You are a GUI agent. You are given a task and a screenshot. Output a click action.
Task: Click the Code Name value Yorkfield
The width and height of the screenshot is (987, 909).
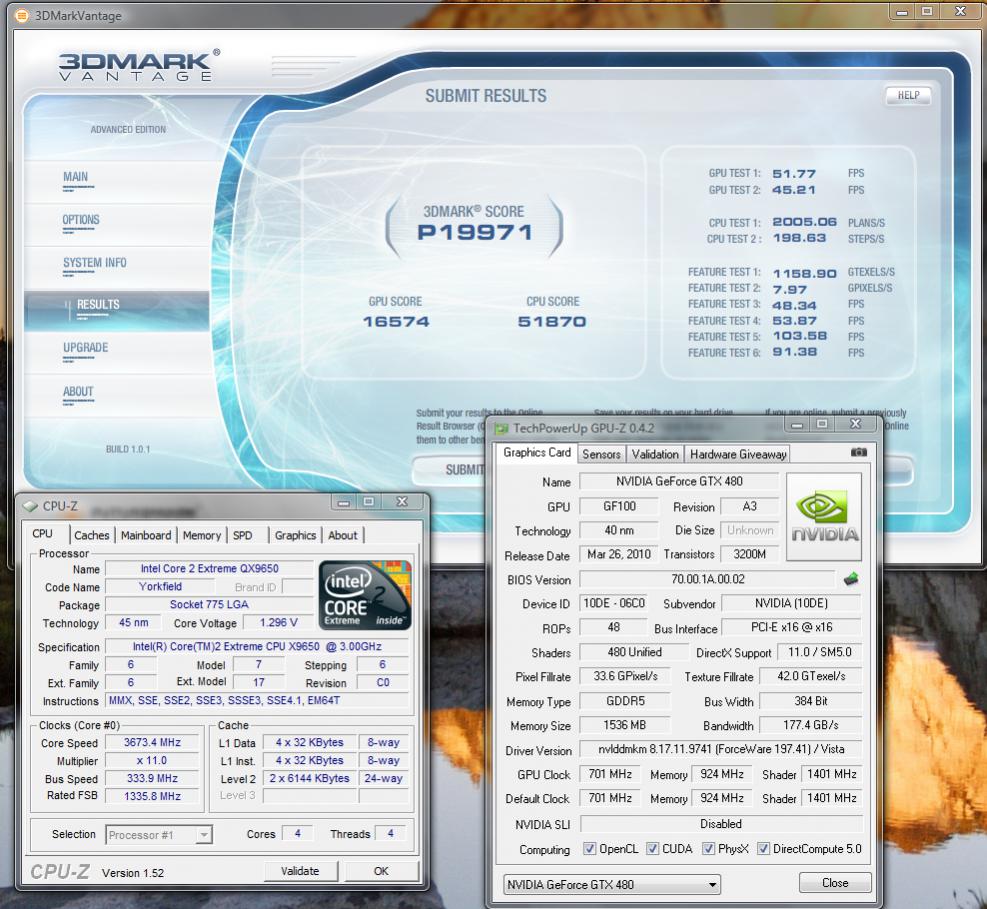coord(160,587)
